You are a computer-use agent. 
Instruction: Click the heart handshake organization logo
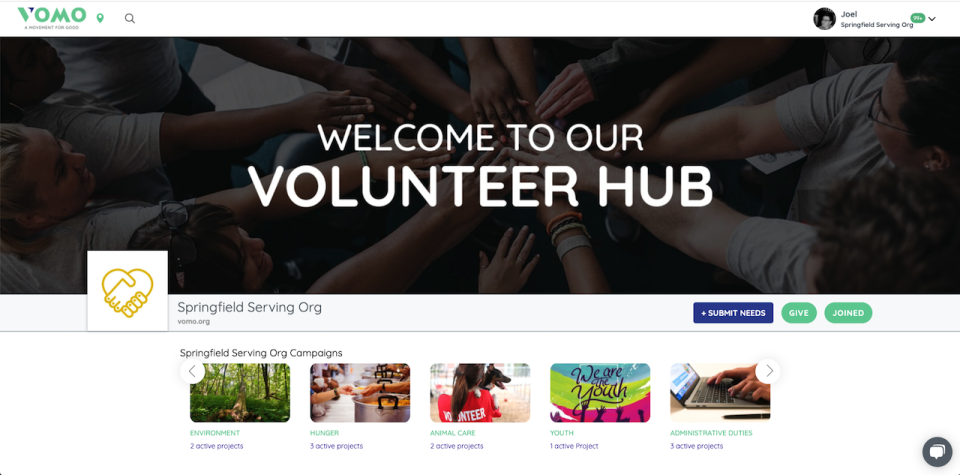[x=127, y=291]
